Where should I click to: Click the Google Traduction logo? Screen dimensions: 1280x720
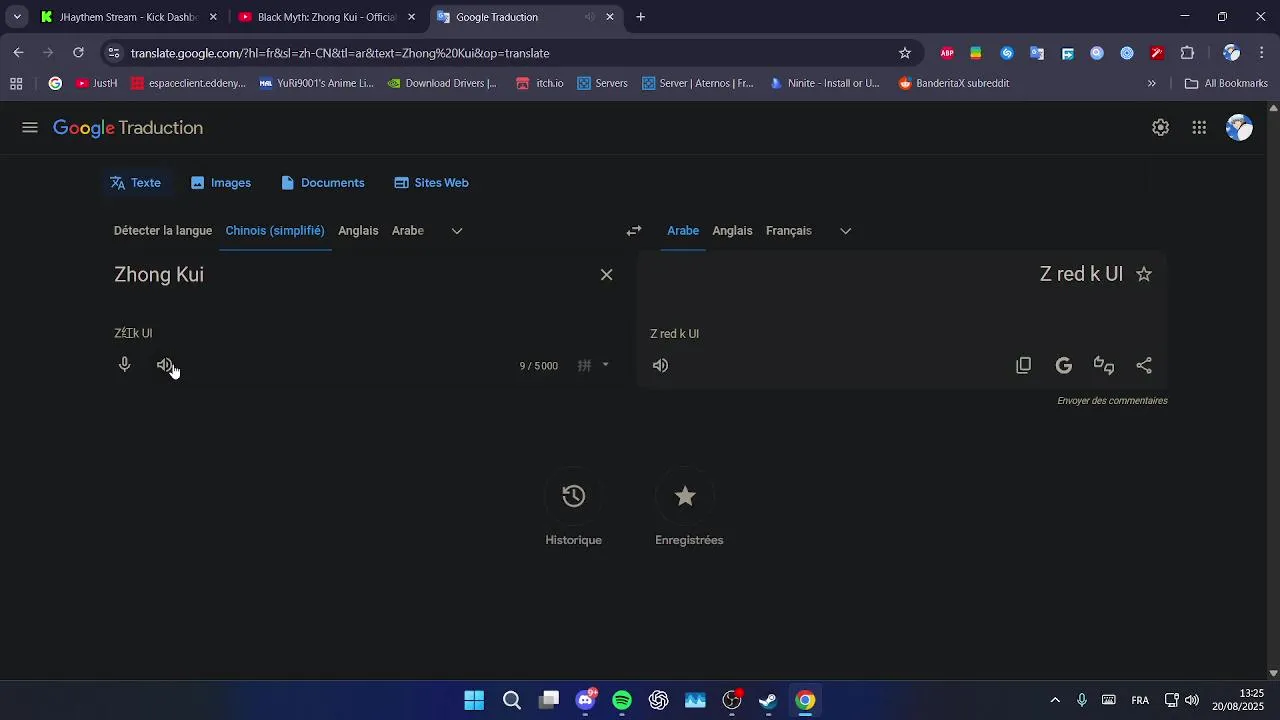pos(128,128)
